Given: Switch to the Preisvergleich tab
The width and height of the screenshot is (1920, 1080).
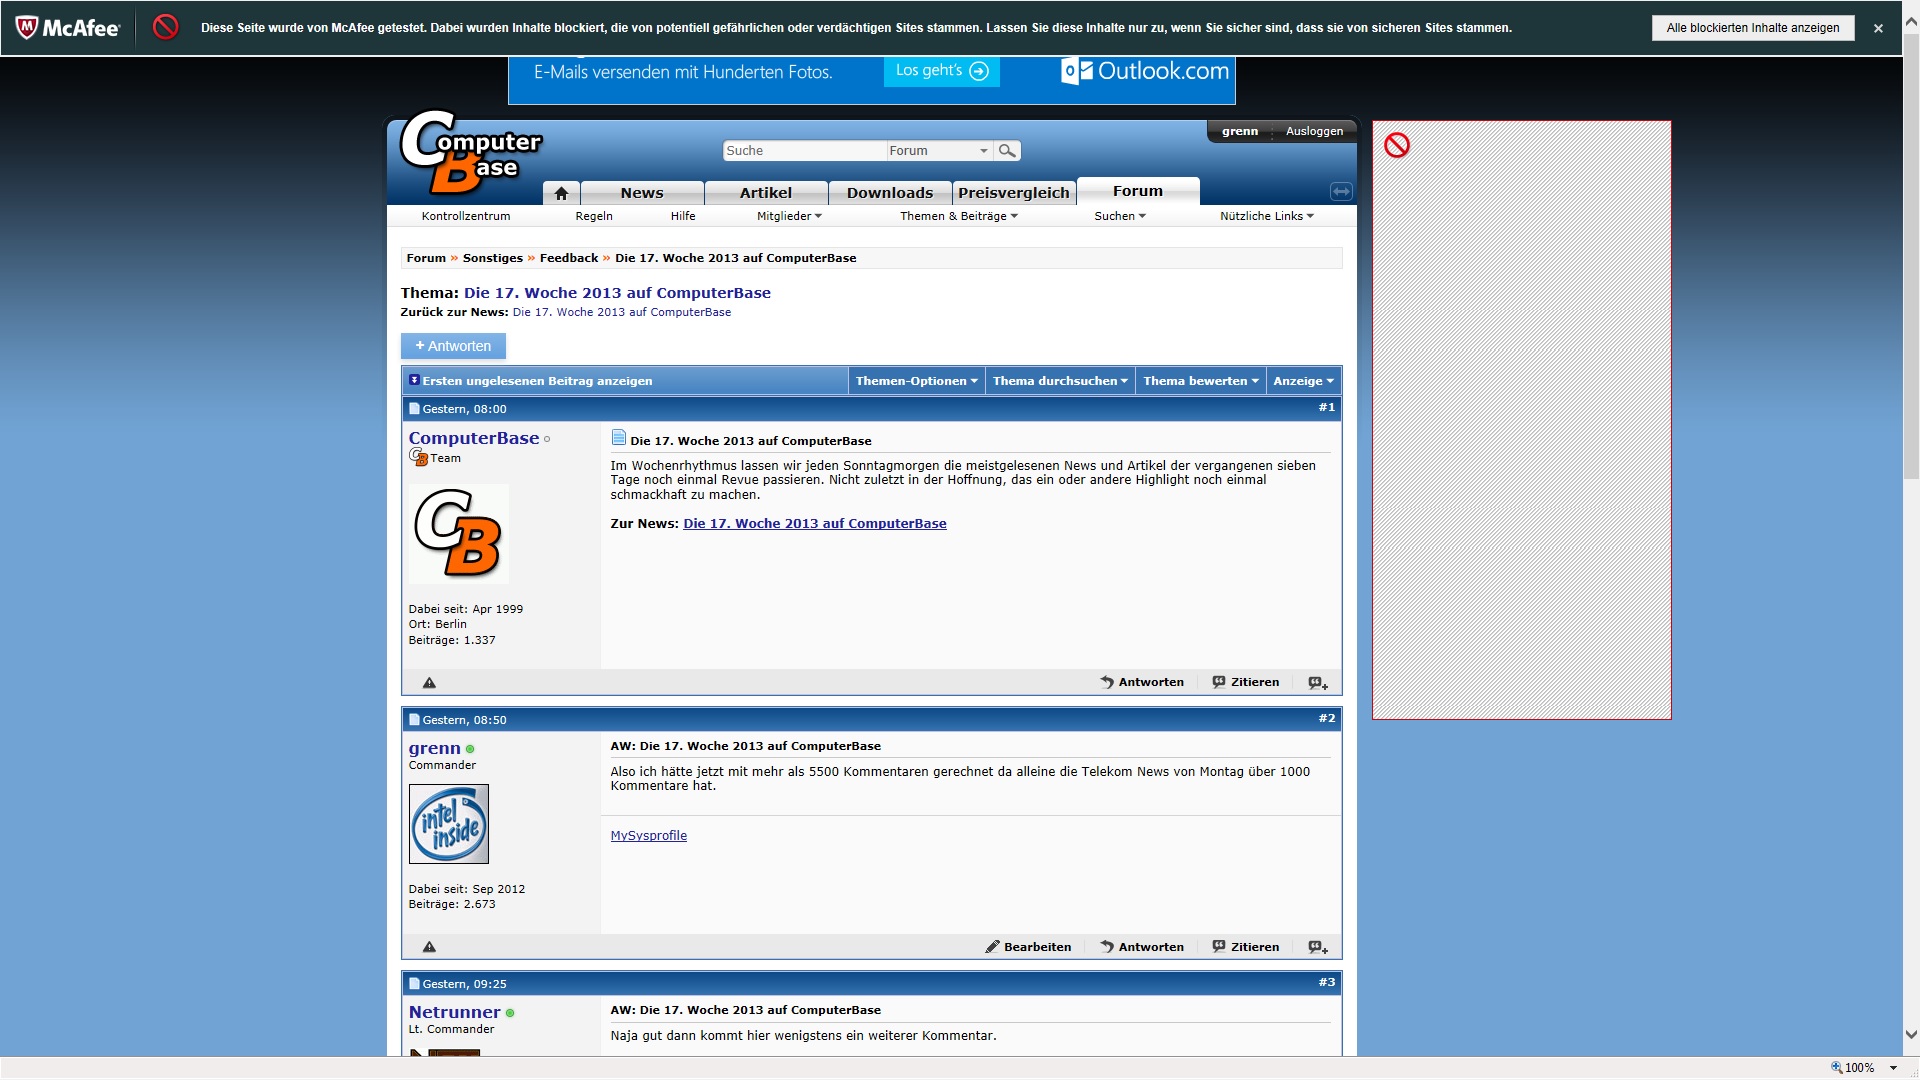Looking at the screenshot, I should [1013, 193].
